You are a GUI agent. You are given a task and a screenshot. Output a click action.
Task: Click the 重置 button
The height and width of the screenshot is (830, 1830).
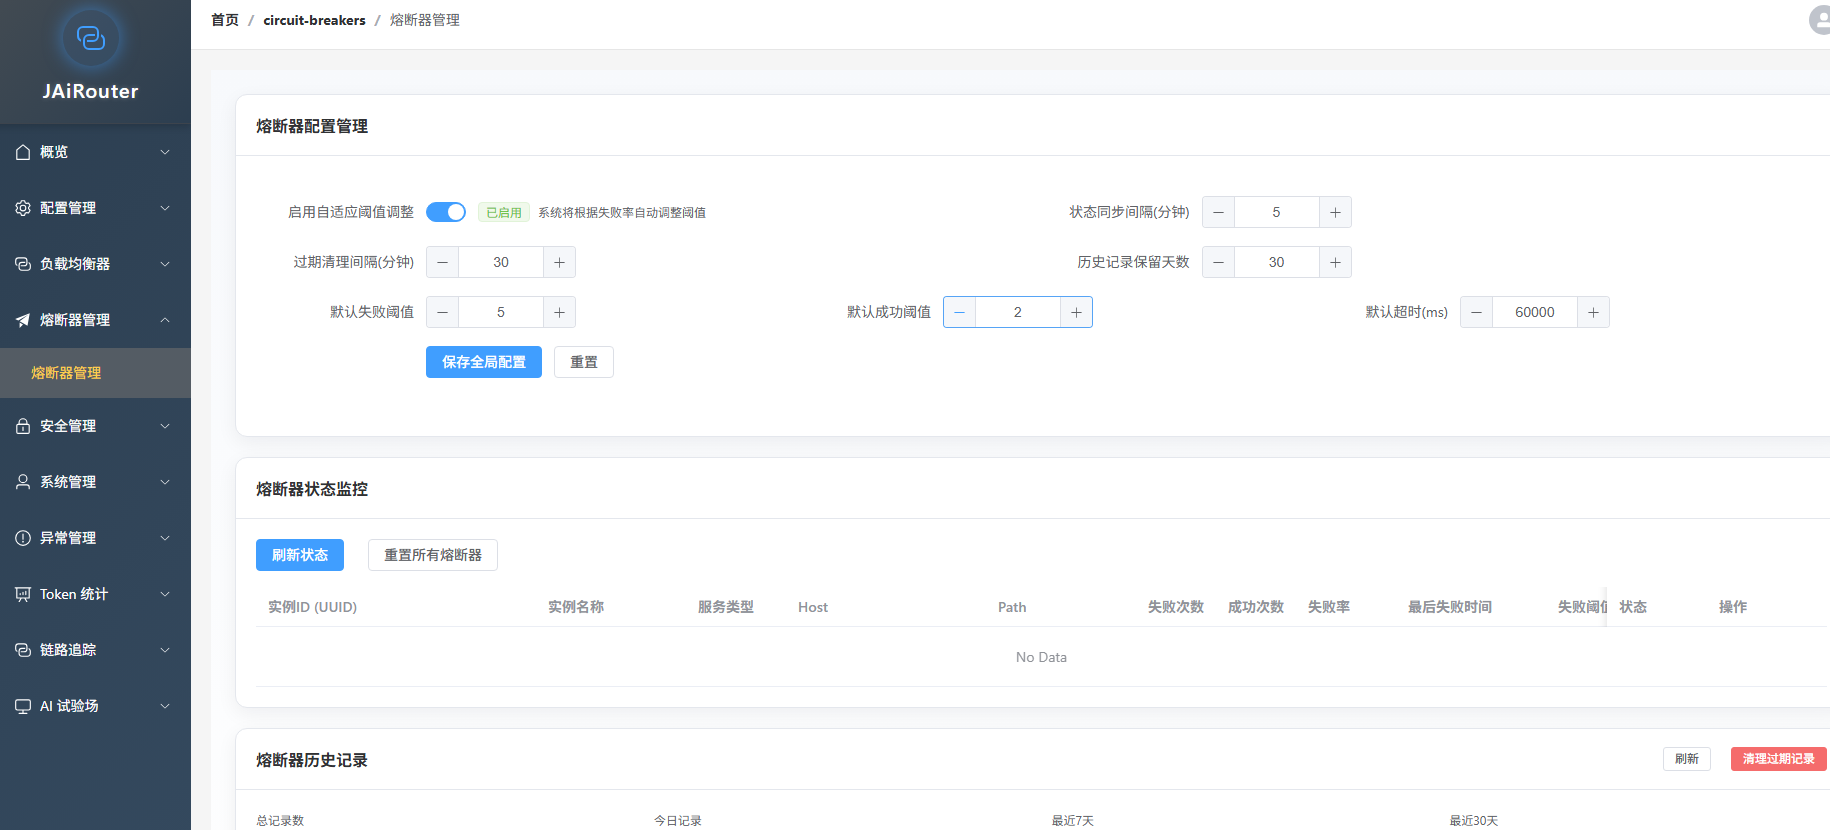coord(584,362)
